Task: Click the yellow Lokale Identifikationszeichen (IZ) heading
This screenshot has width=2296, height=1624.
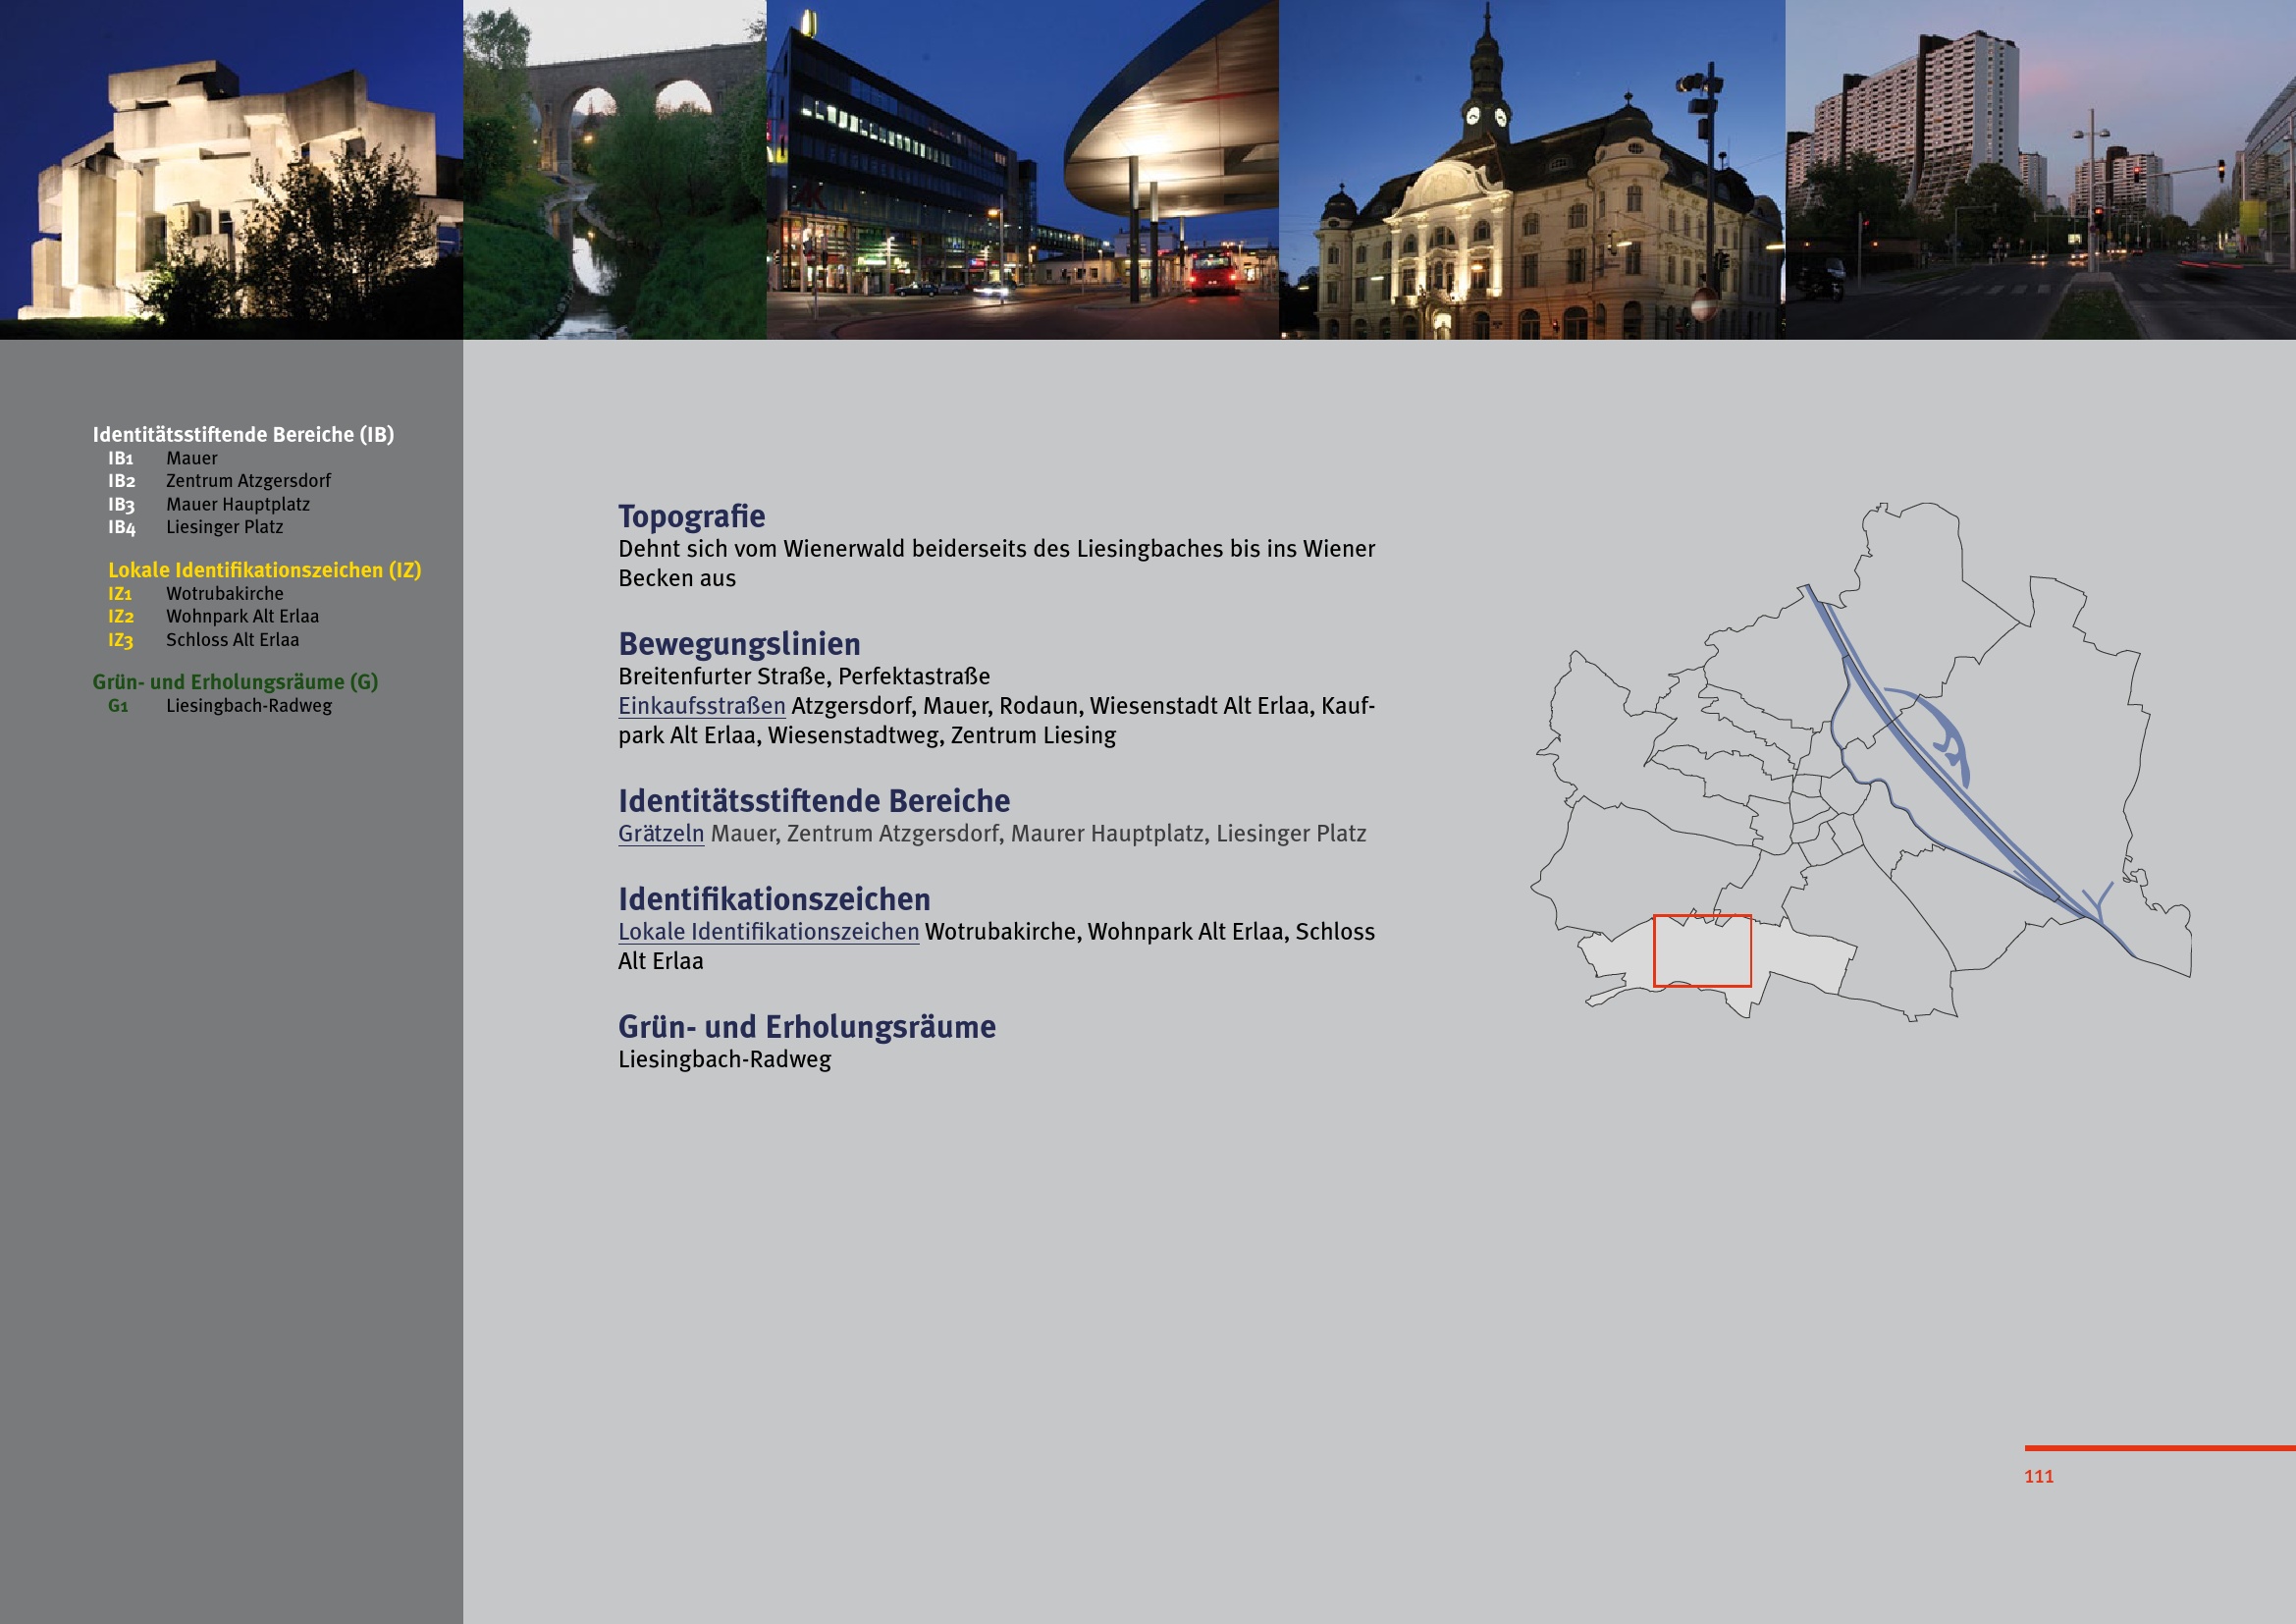Action: (x=264, y=570)
